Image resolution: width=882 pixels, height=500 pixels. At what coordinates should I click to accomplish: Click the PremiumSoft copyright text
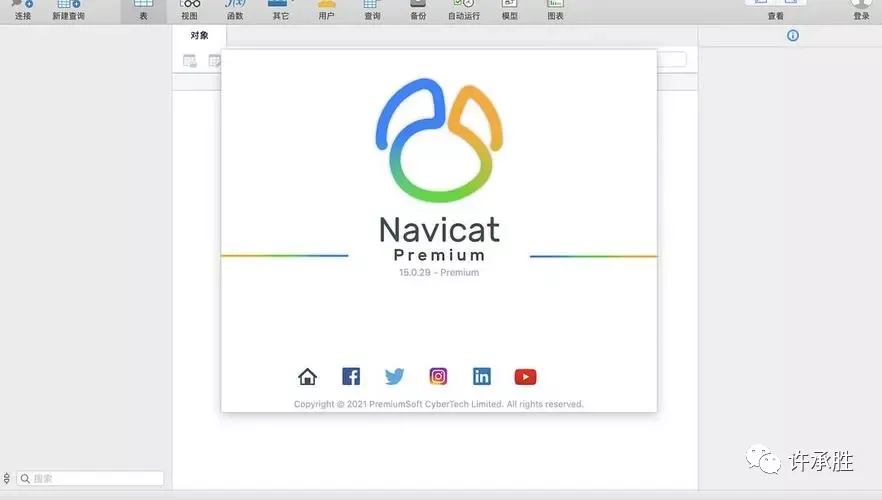pyautogui.click(x=439, y=404)
